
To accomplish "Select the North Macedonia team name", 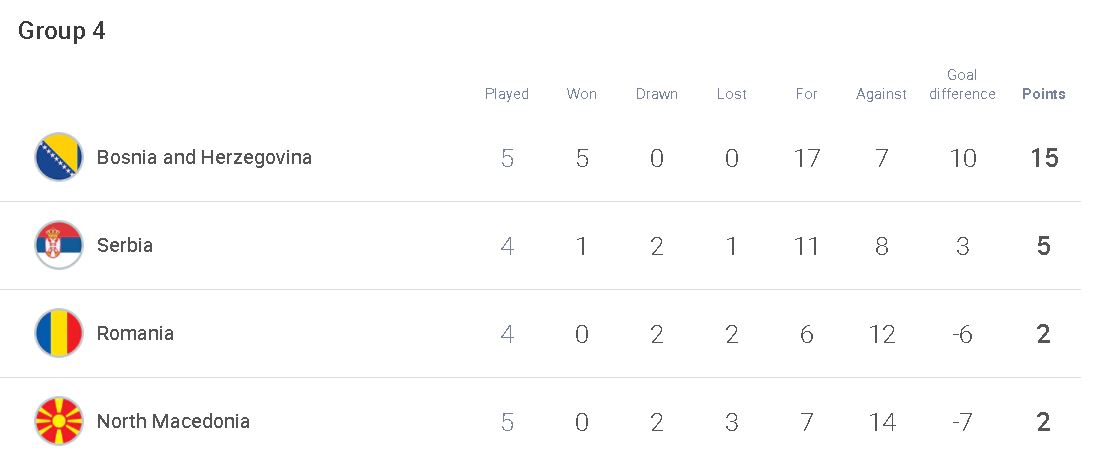I will 173,421.
